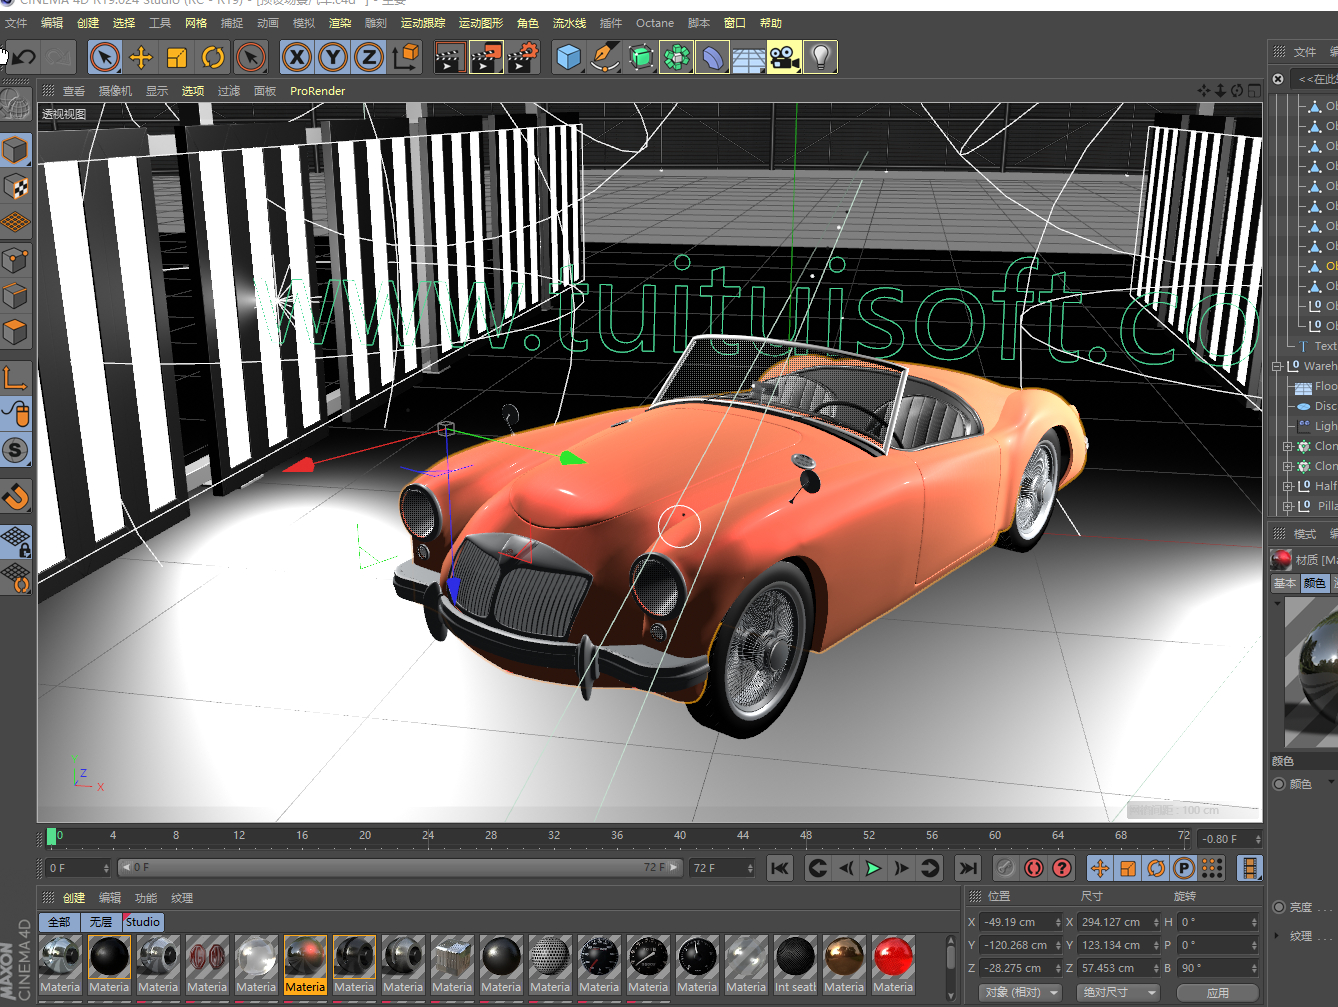
Task: Open the ProRender viewport menu
Action: click(317, 91)
